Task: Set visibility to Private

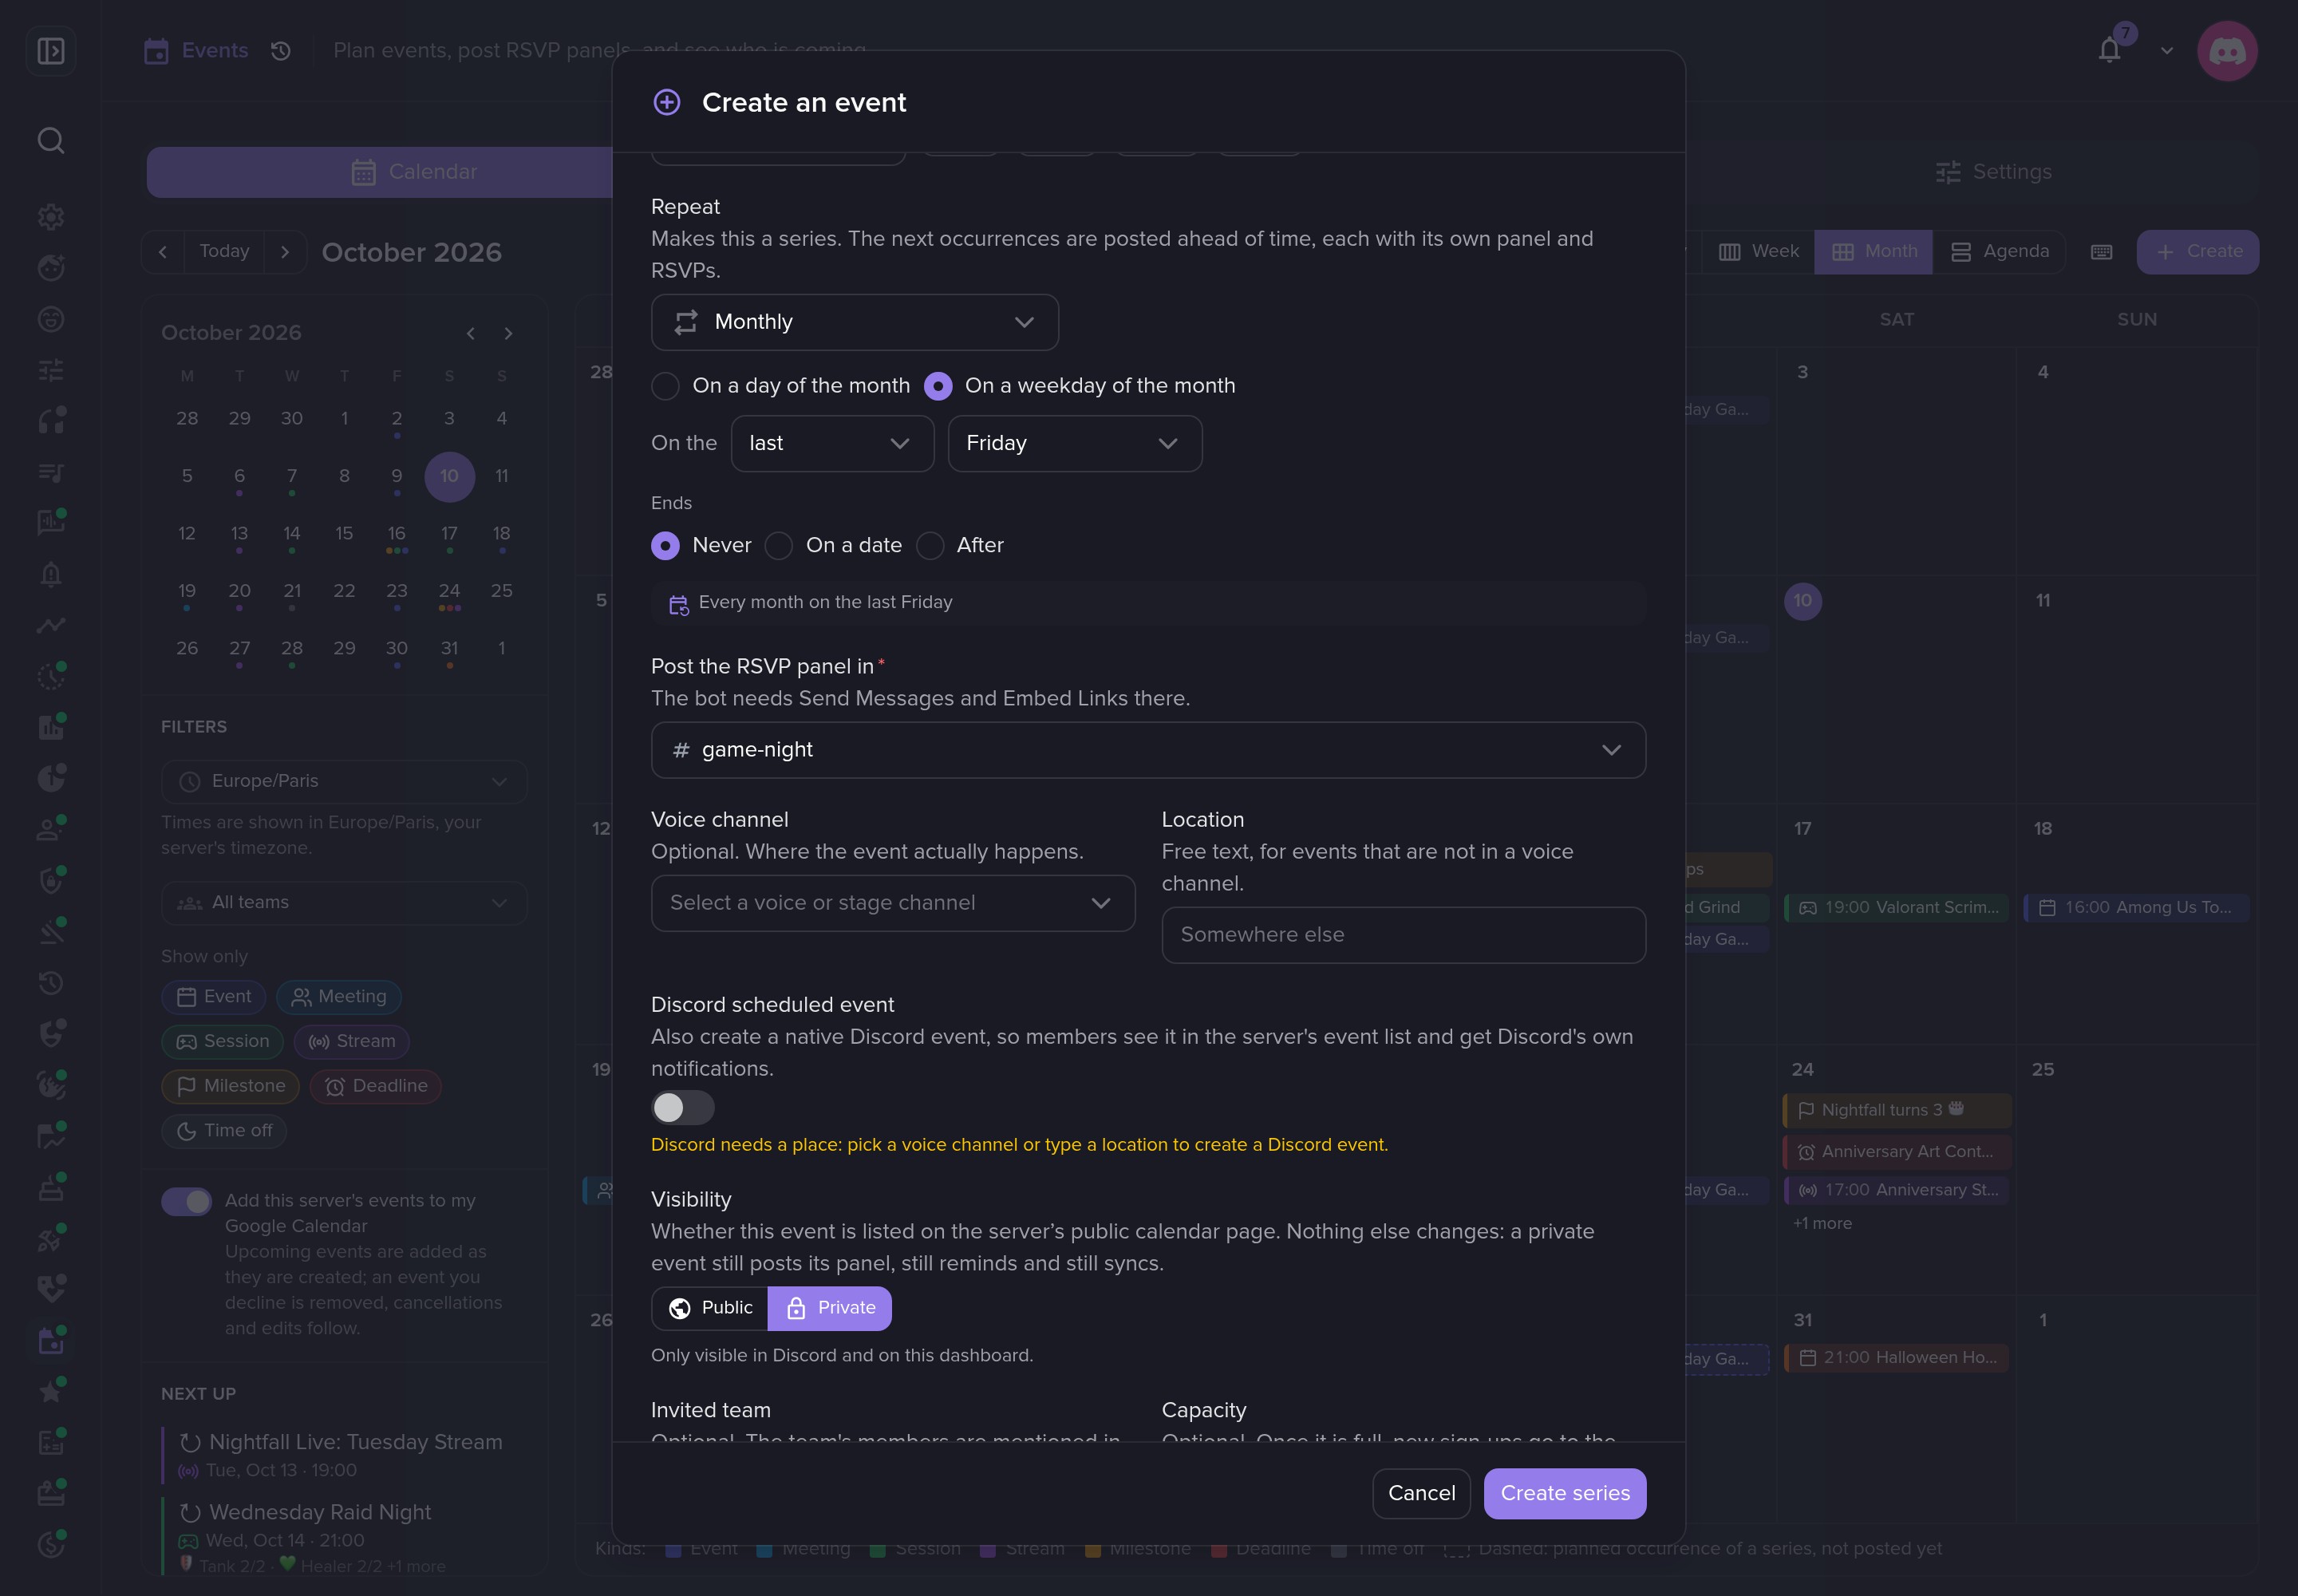Action: (829, 1308)
